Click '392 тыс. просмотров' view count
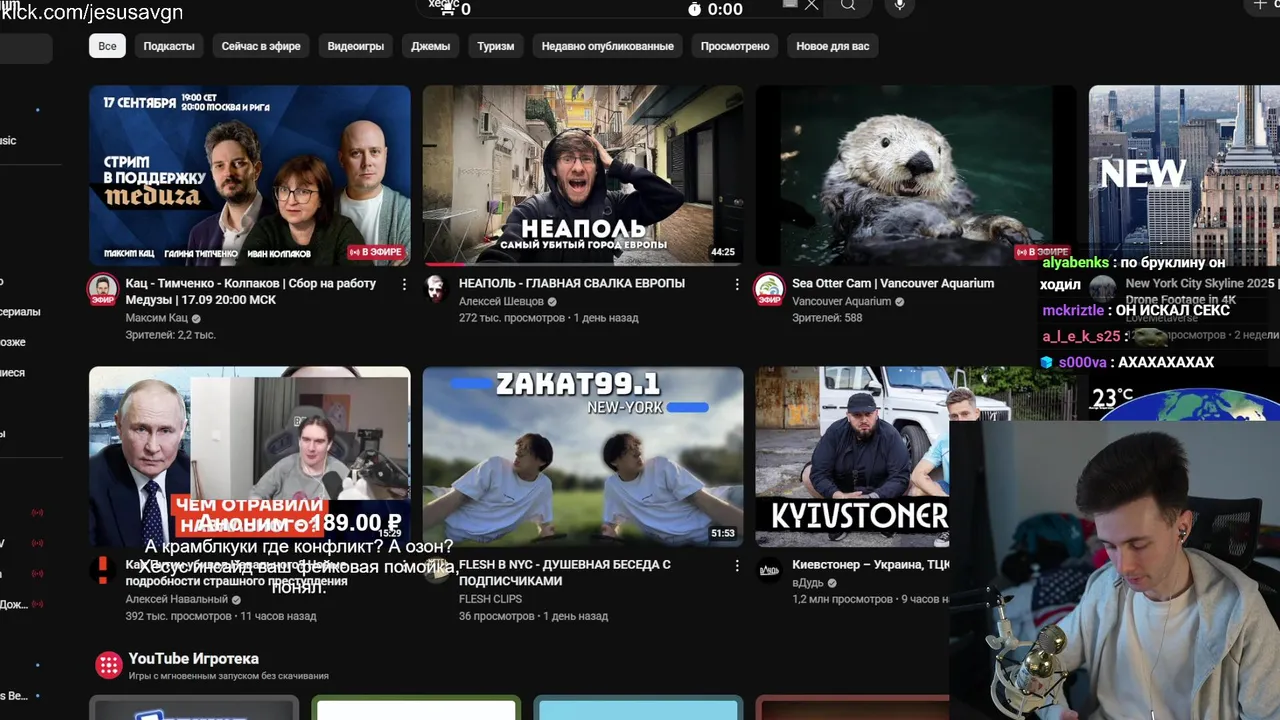The image size is (1280, 720). pos(178,616)
